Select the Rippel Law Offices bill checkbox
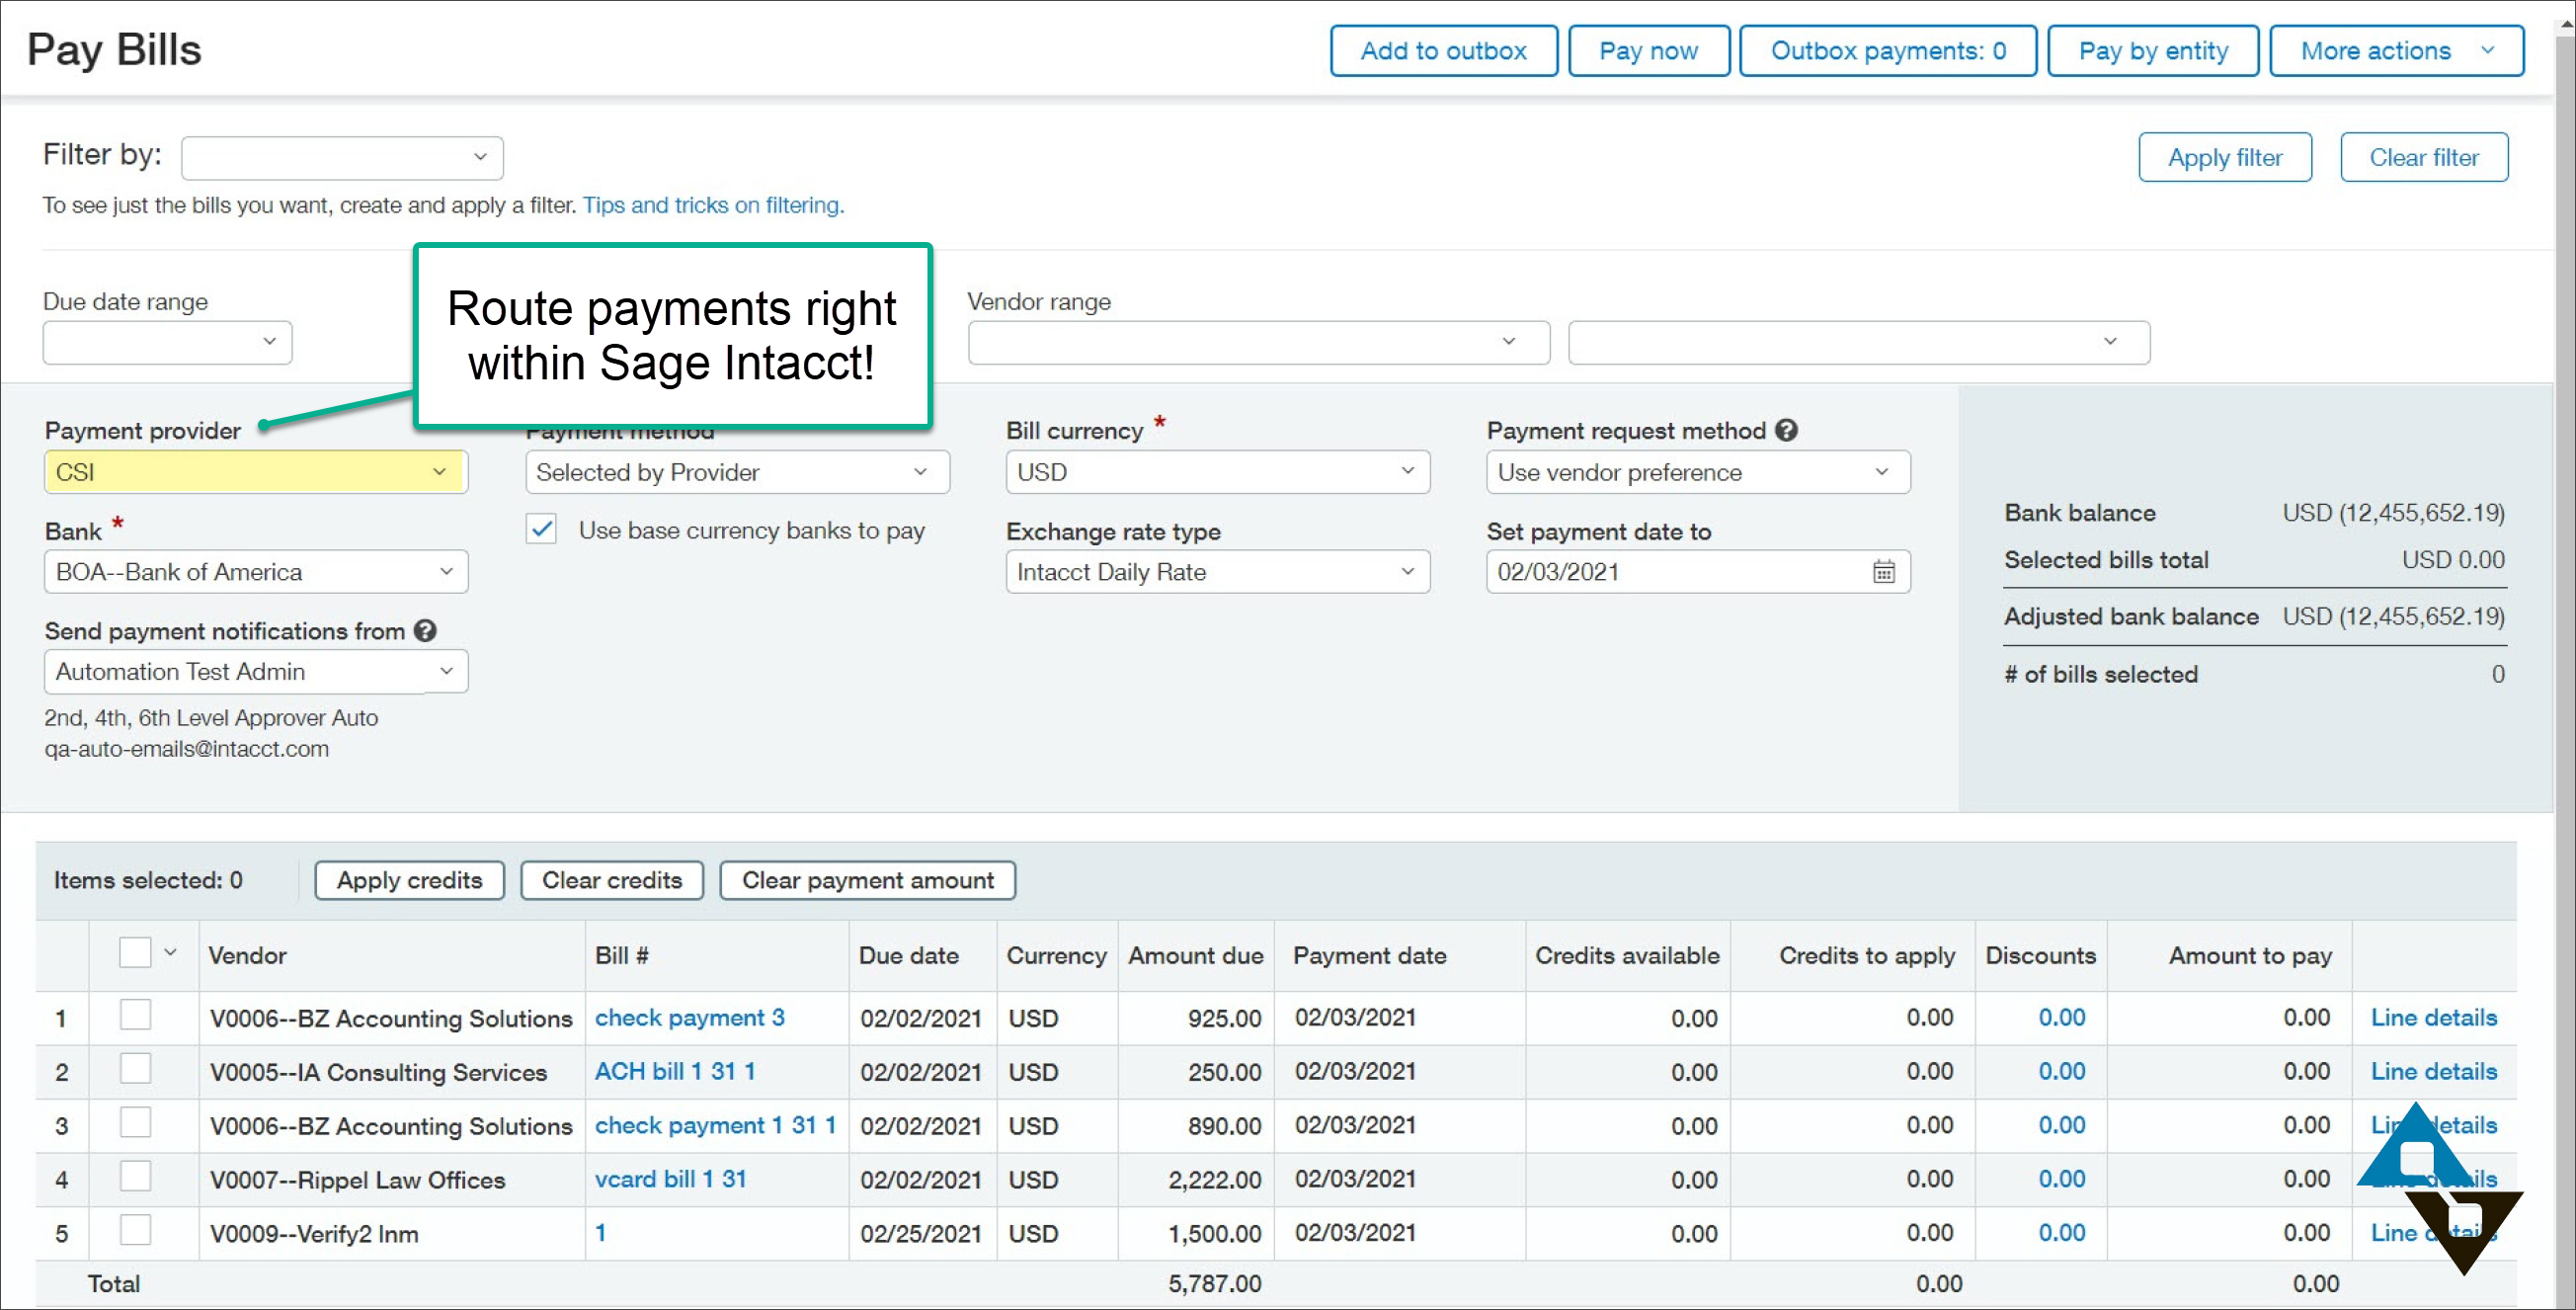Screen dimensions: 2576x1310 click(x=135, y=1178)
